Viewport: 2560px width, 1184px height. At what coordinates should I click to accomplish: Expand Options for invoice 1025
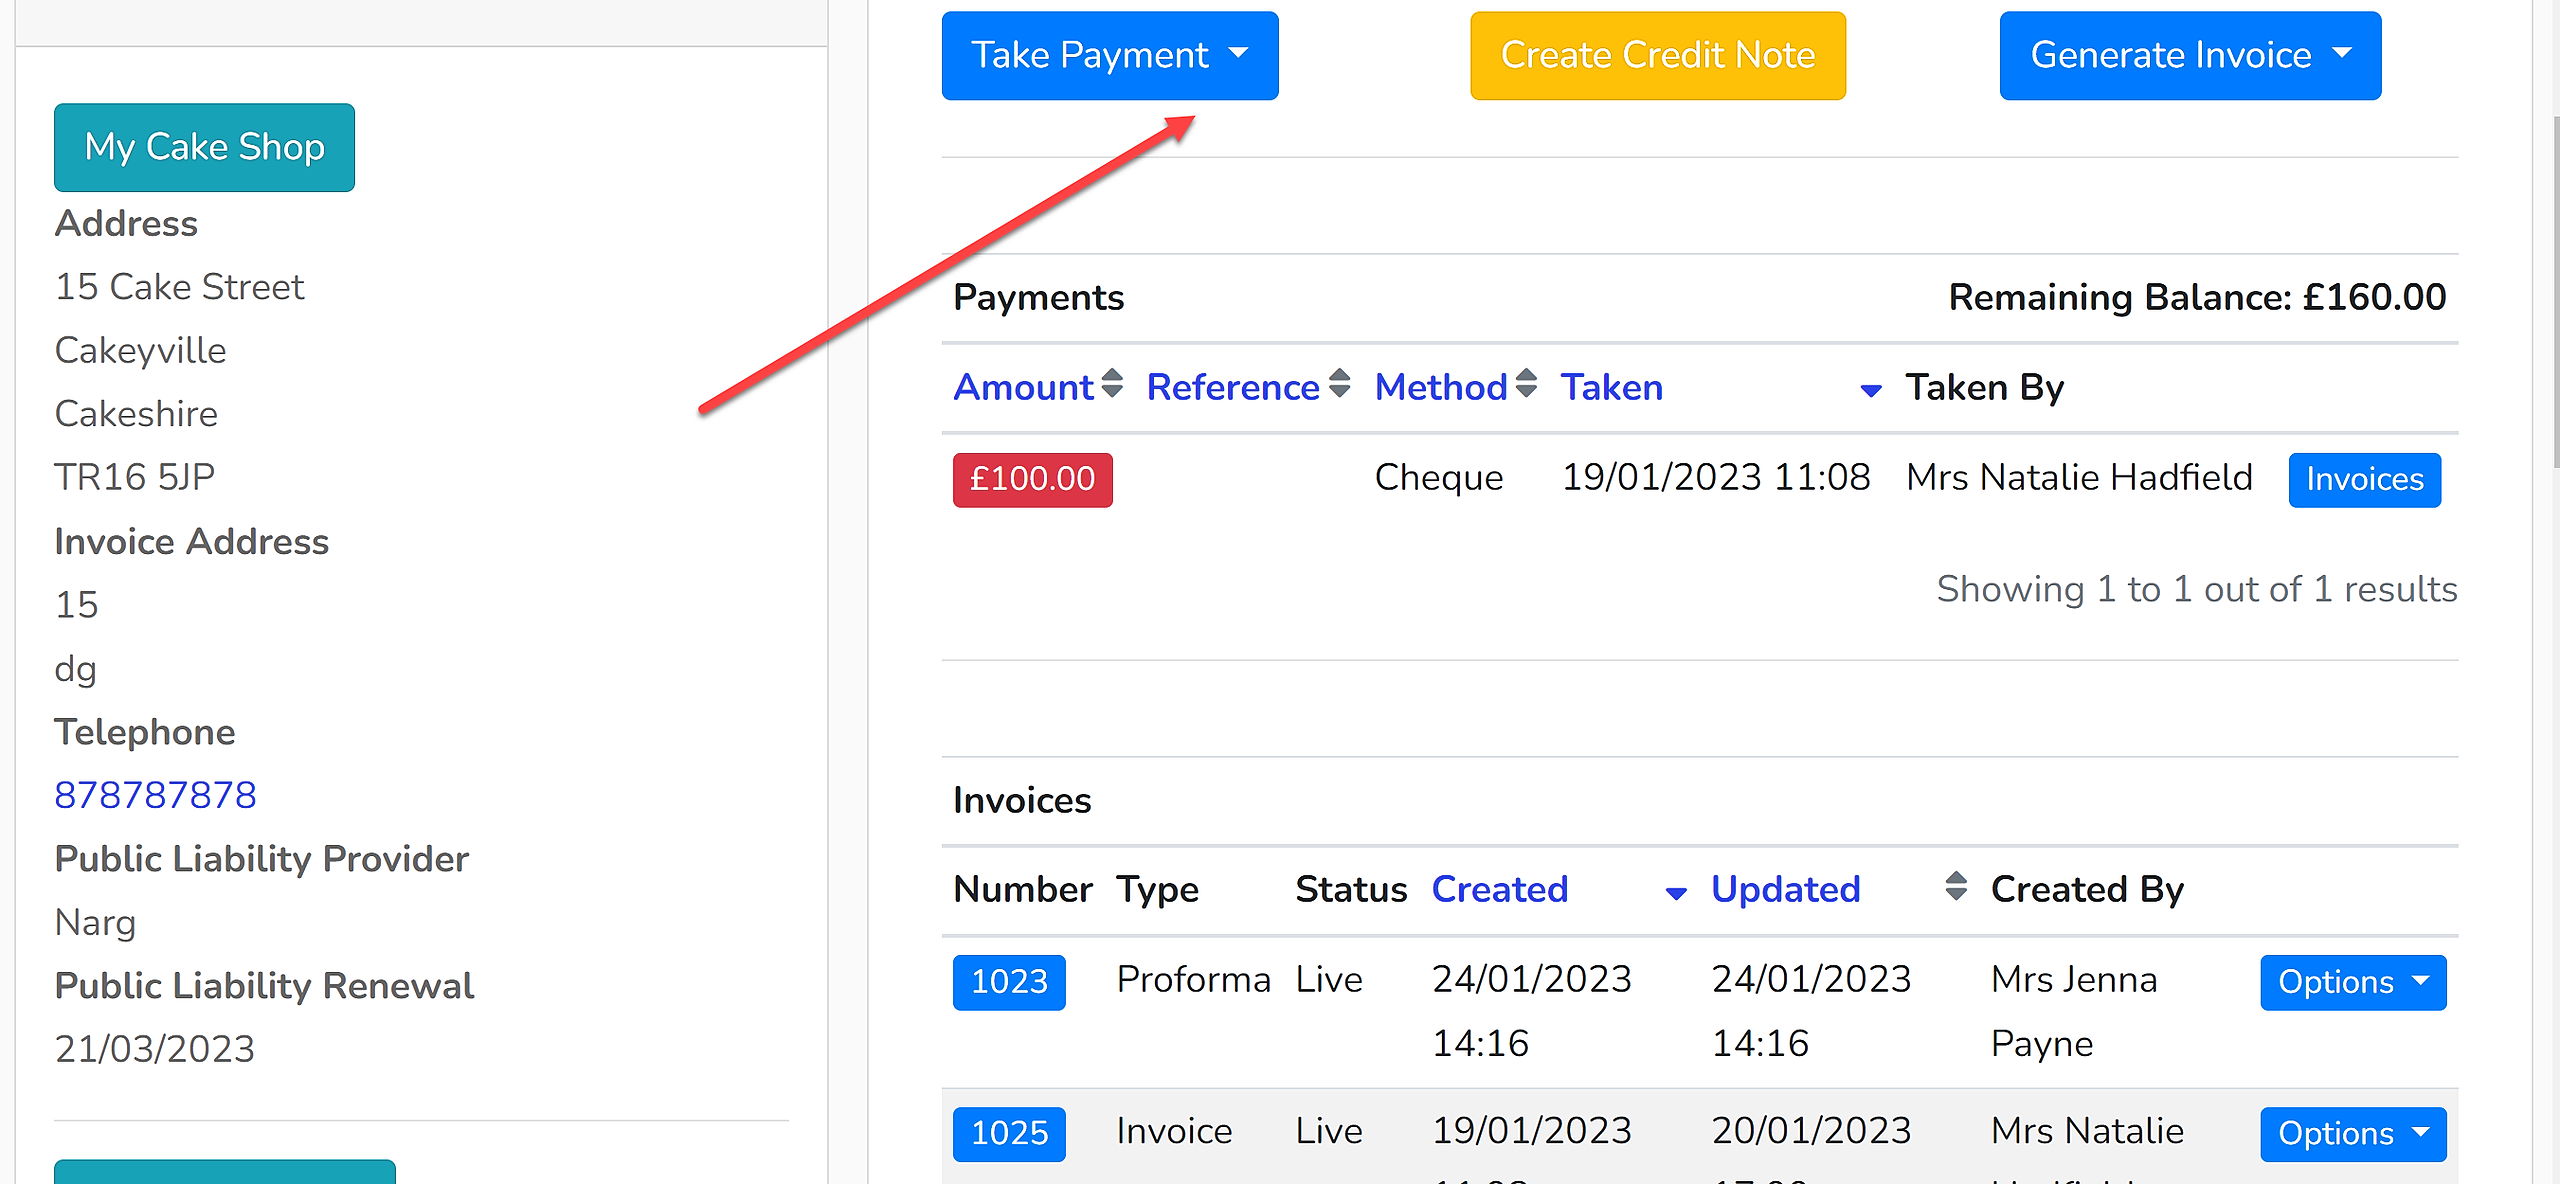click(x=2353, y=1133)
